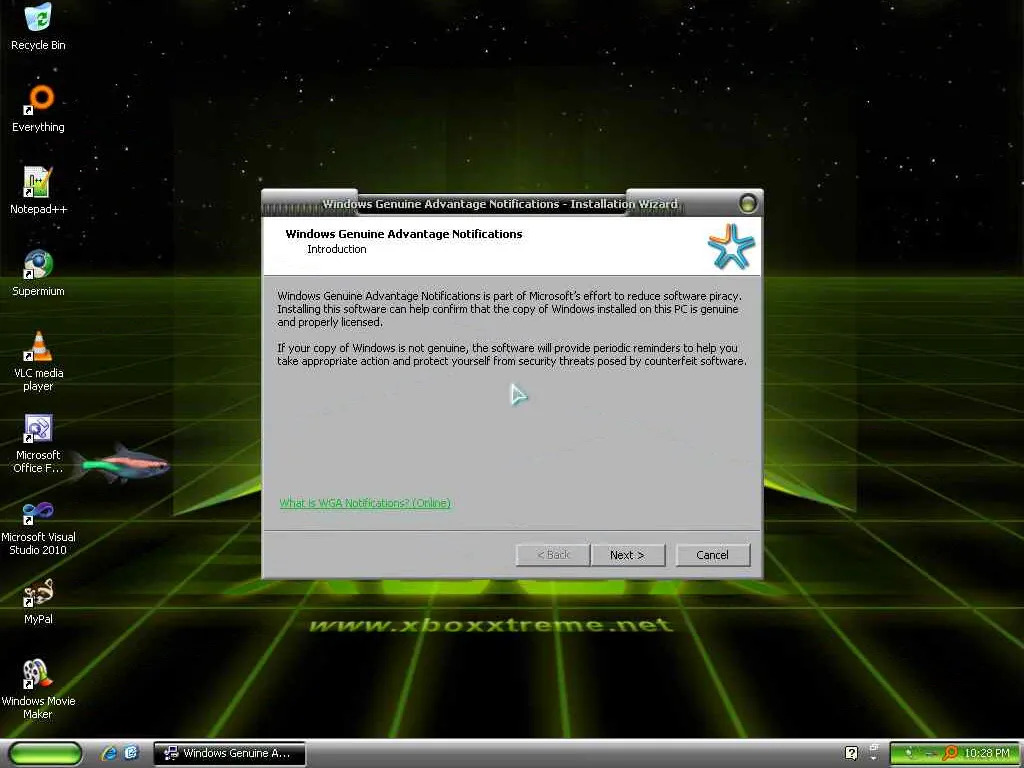
Task: Click the 10:28 PM clock
Action: pos(987,753)
